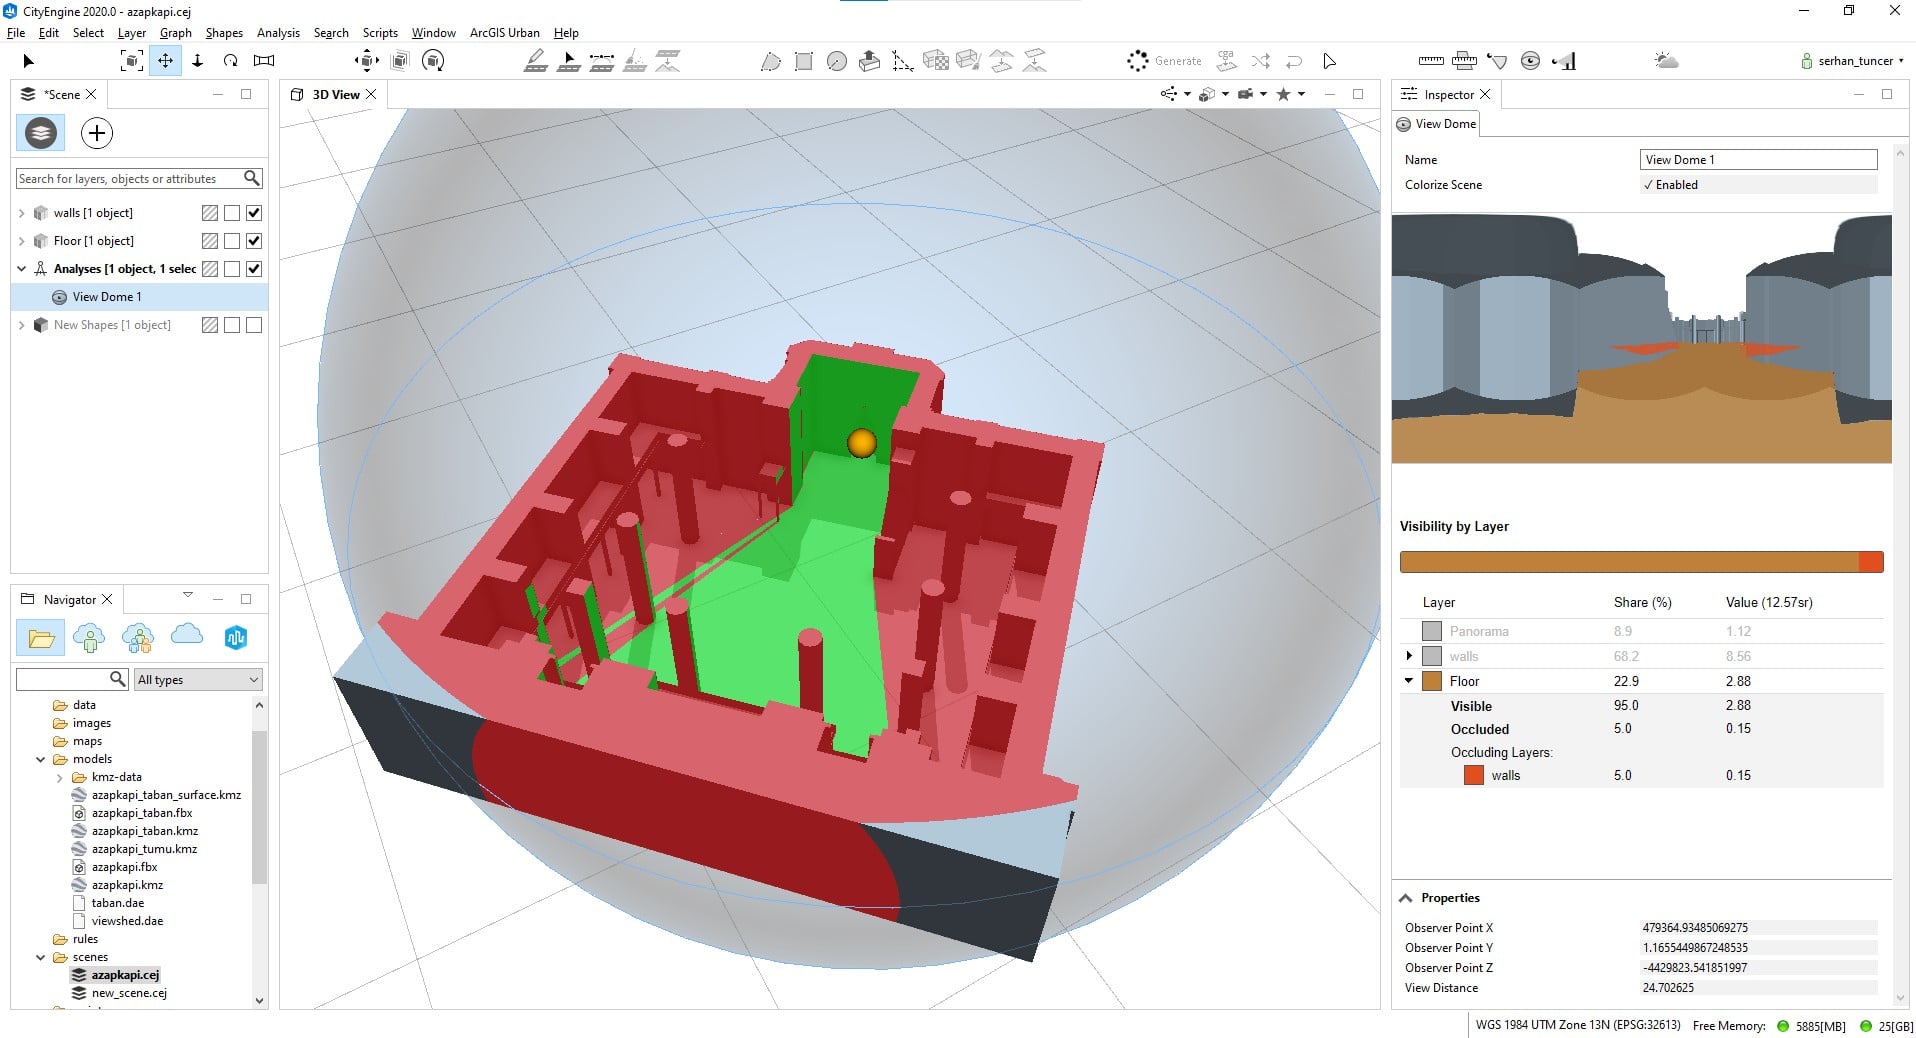Open the new_scene.cej scene file
The image size is (1916, 1038).
point(129,993)
